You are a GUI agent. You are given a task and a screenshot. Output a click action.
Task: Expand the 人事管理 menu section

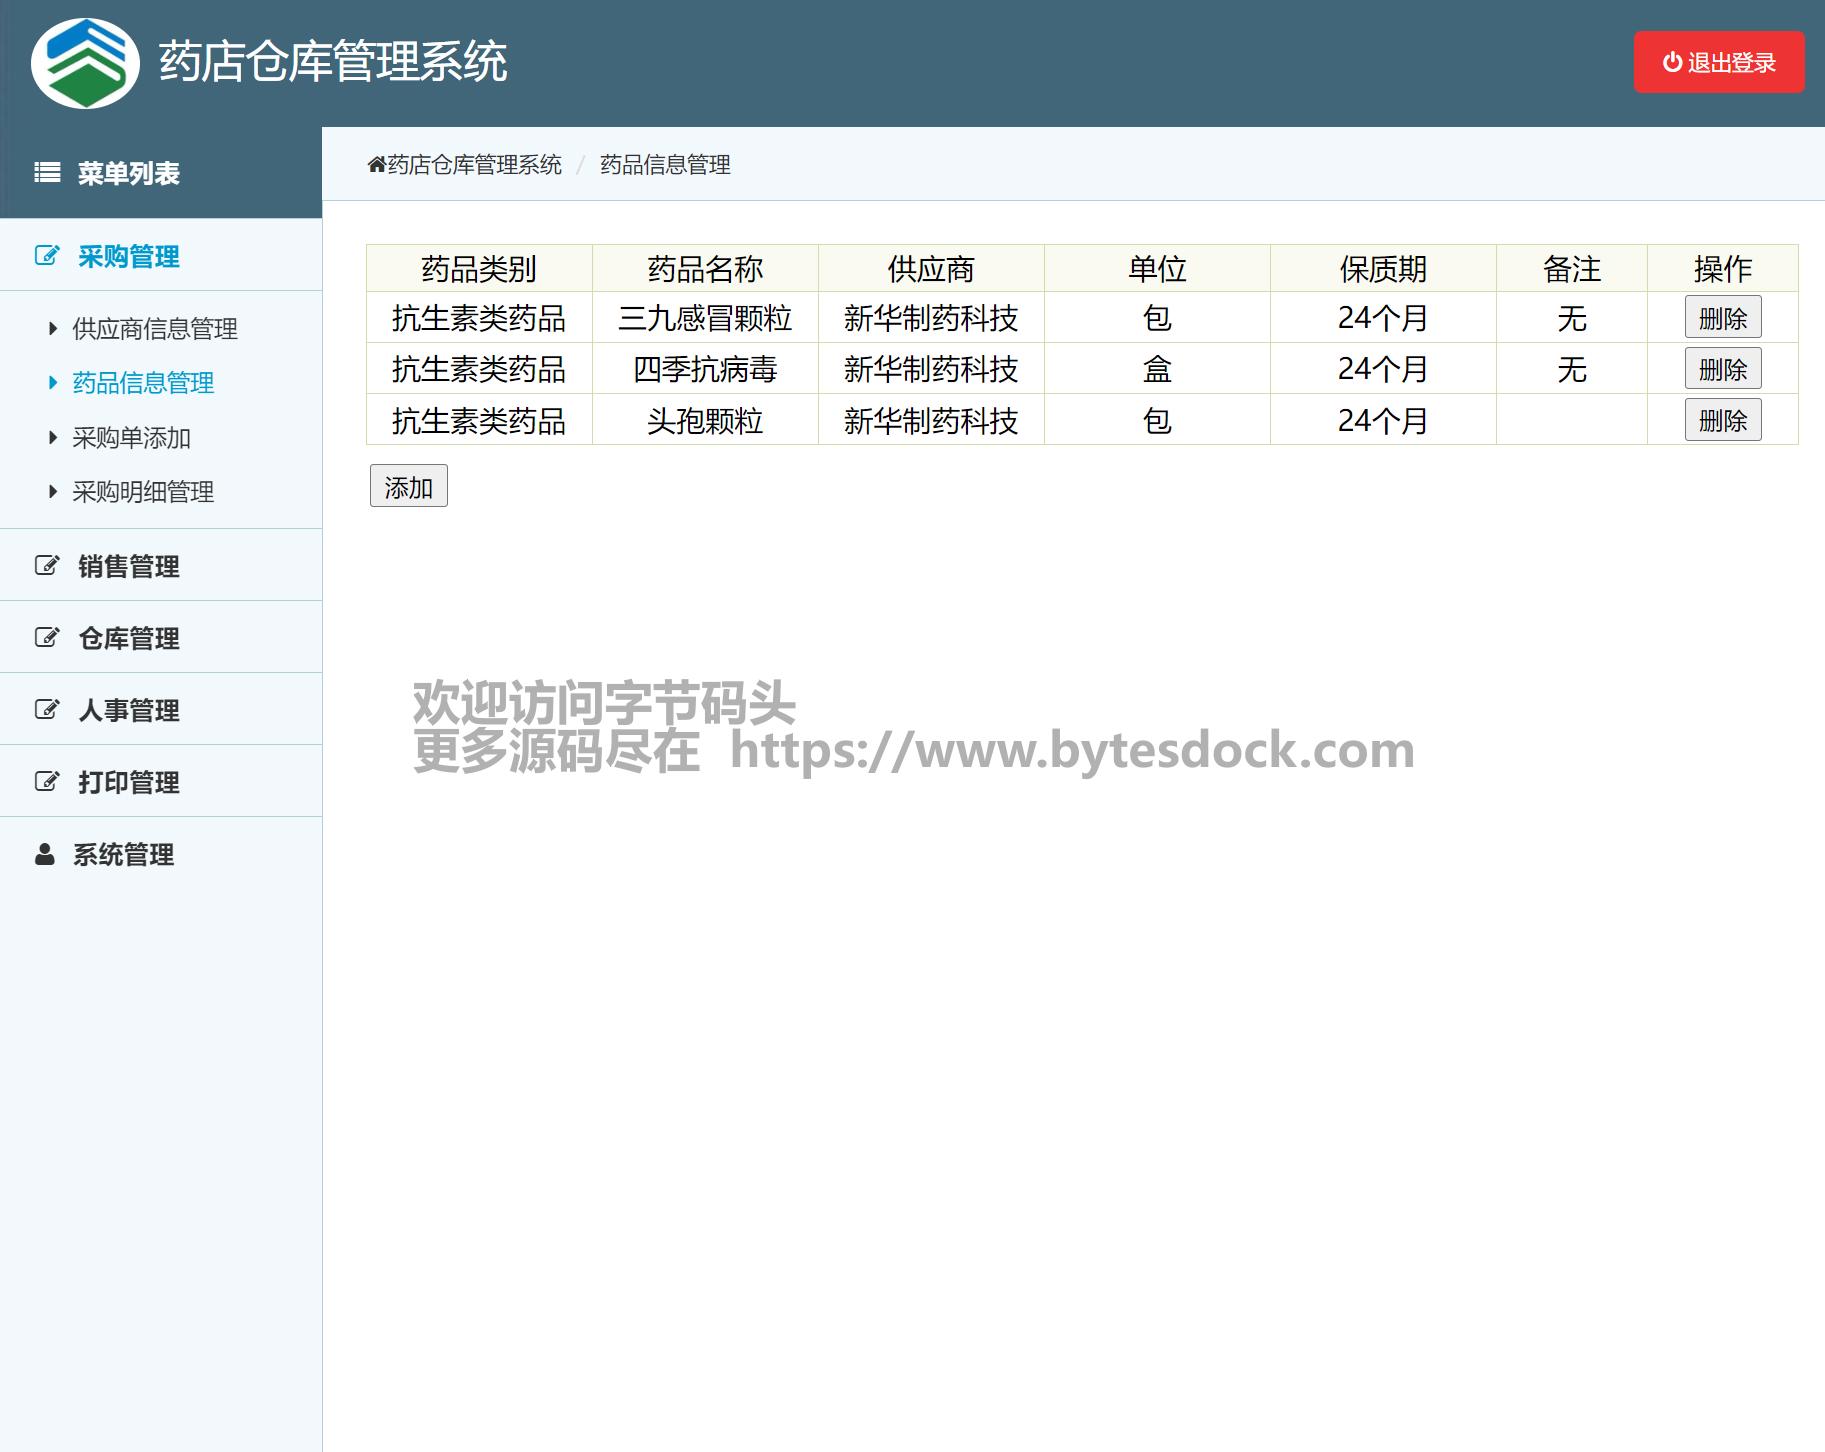point(128,711)
